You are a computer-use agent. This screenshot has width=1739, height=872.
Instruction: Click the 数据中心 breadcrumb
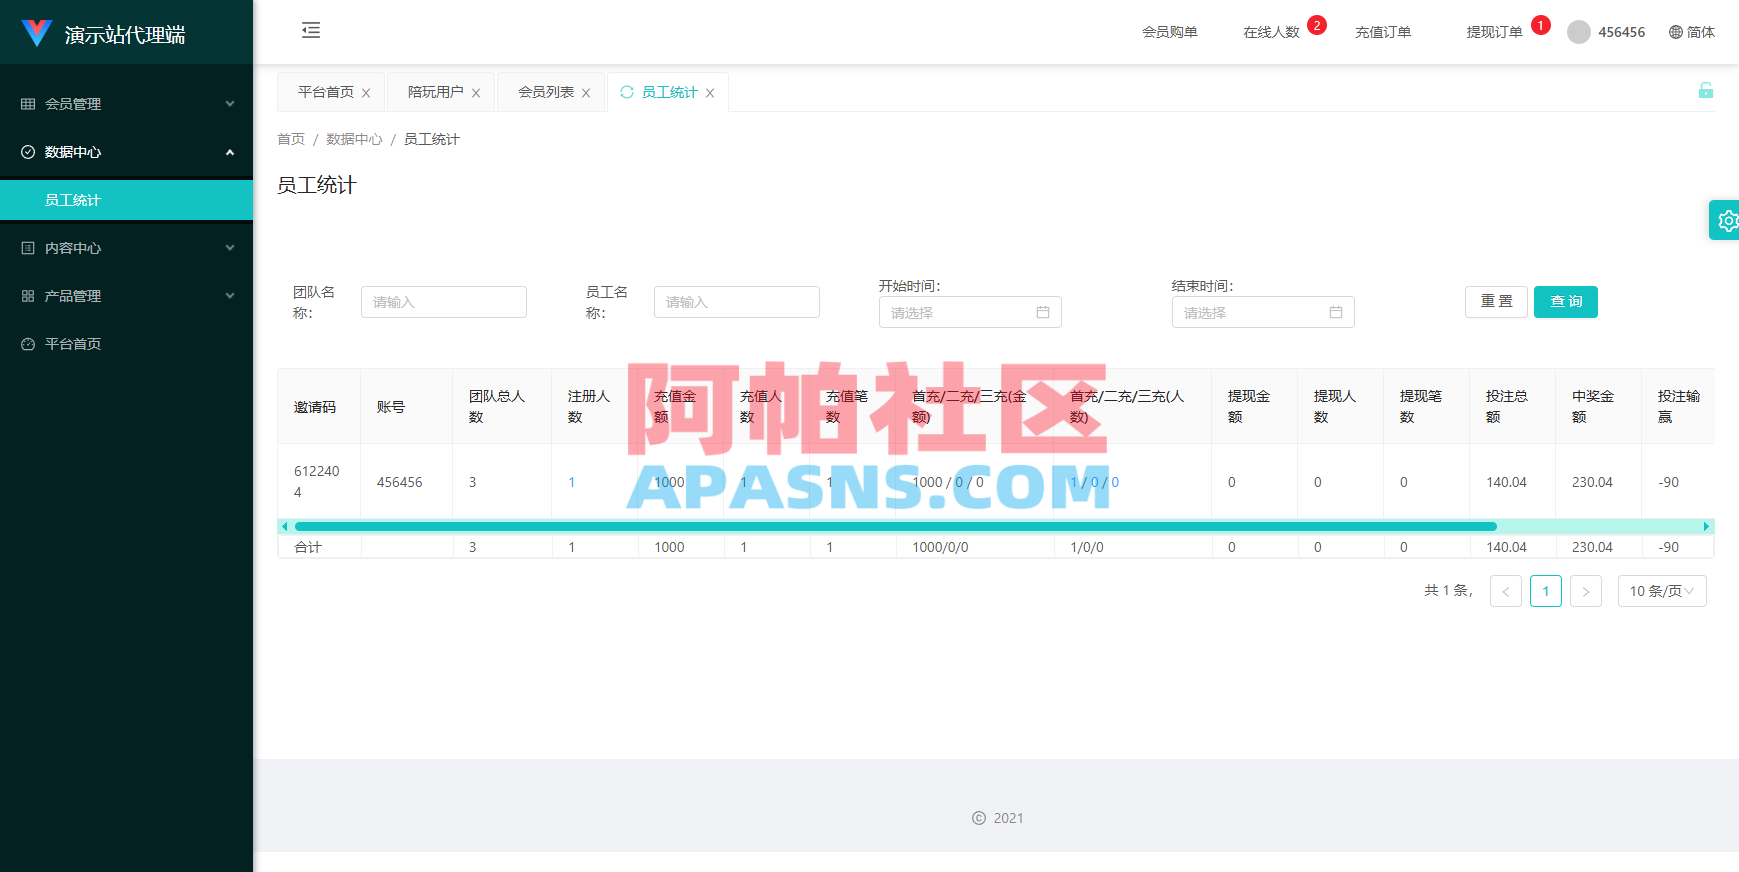point(354,139)
